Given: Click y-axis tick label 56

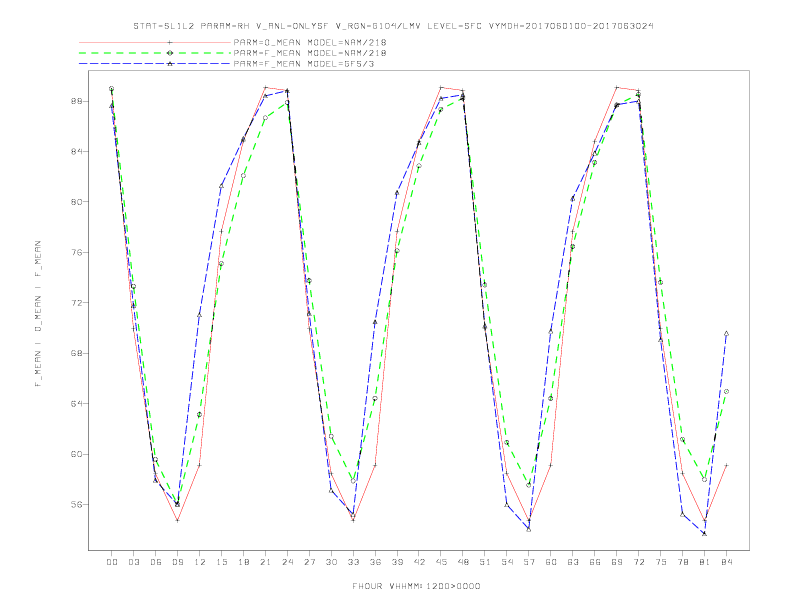Looking at the screenshot, I should (77, 504).
